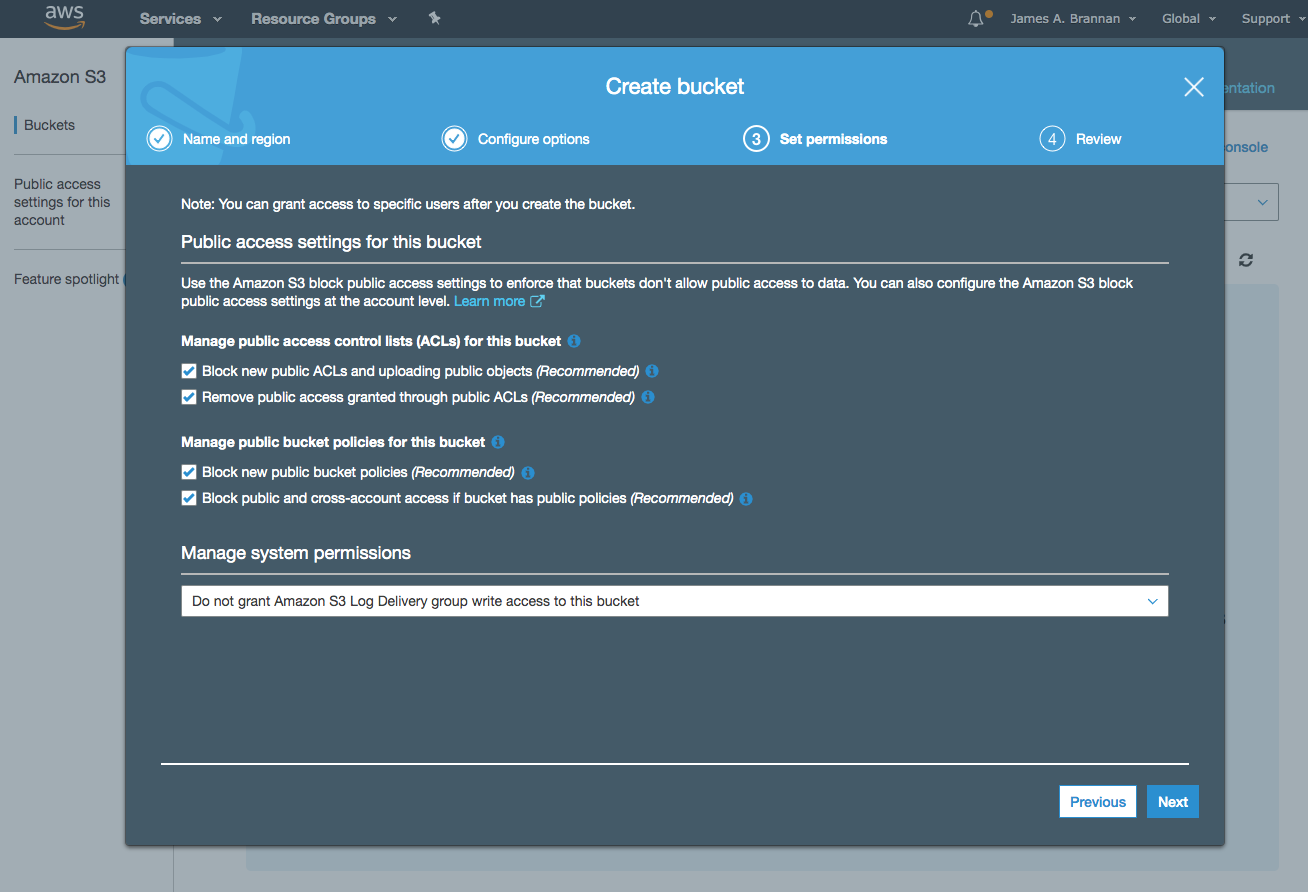Viewport: 1308px width, 892px height.
Task: Uncheck Remove public access granted through public ACLs
Action: (x=189, y=397)
